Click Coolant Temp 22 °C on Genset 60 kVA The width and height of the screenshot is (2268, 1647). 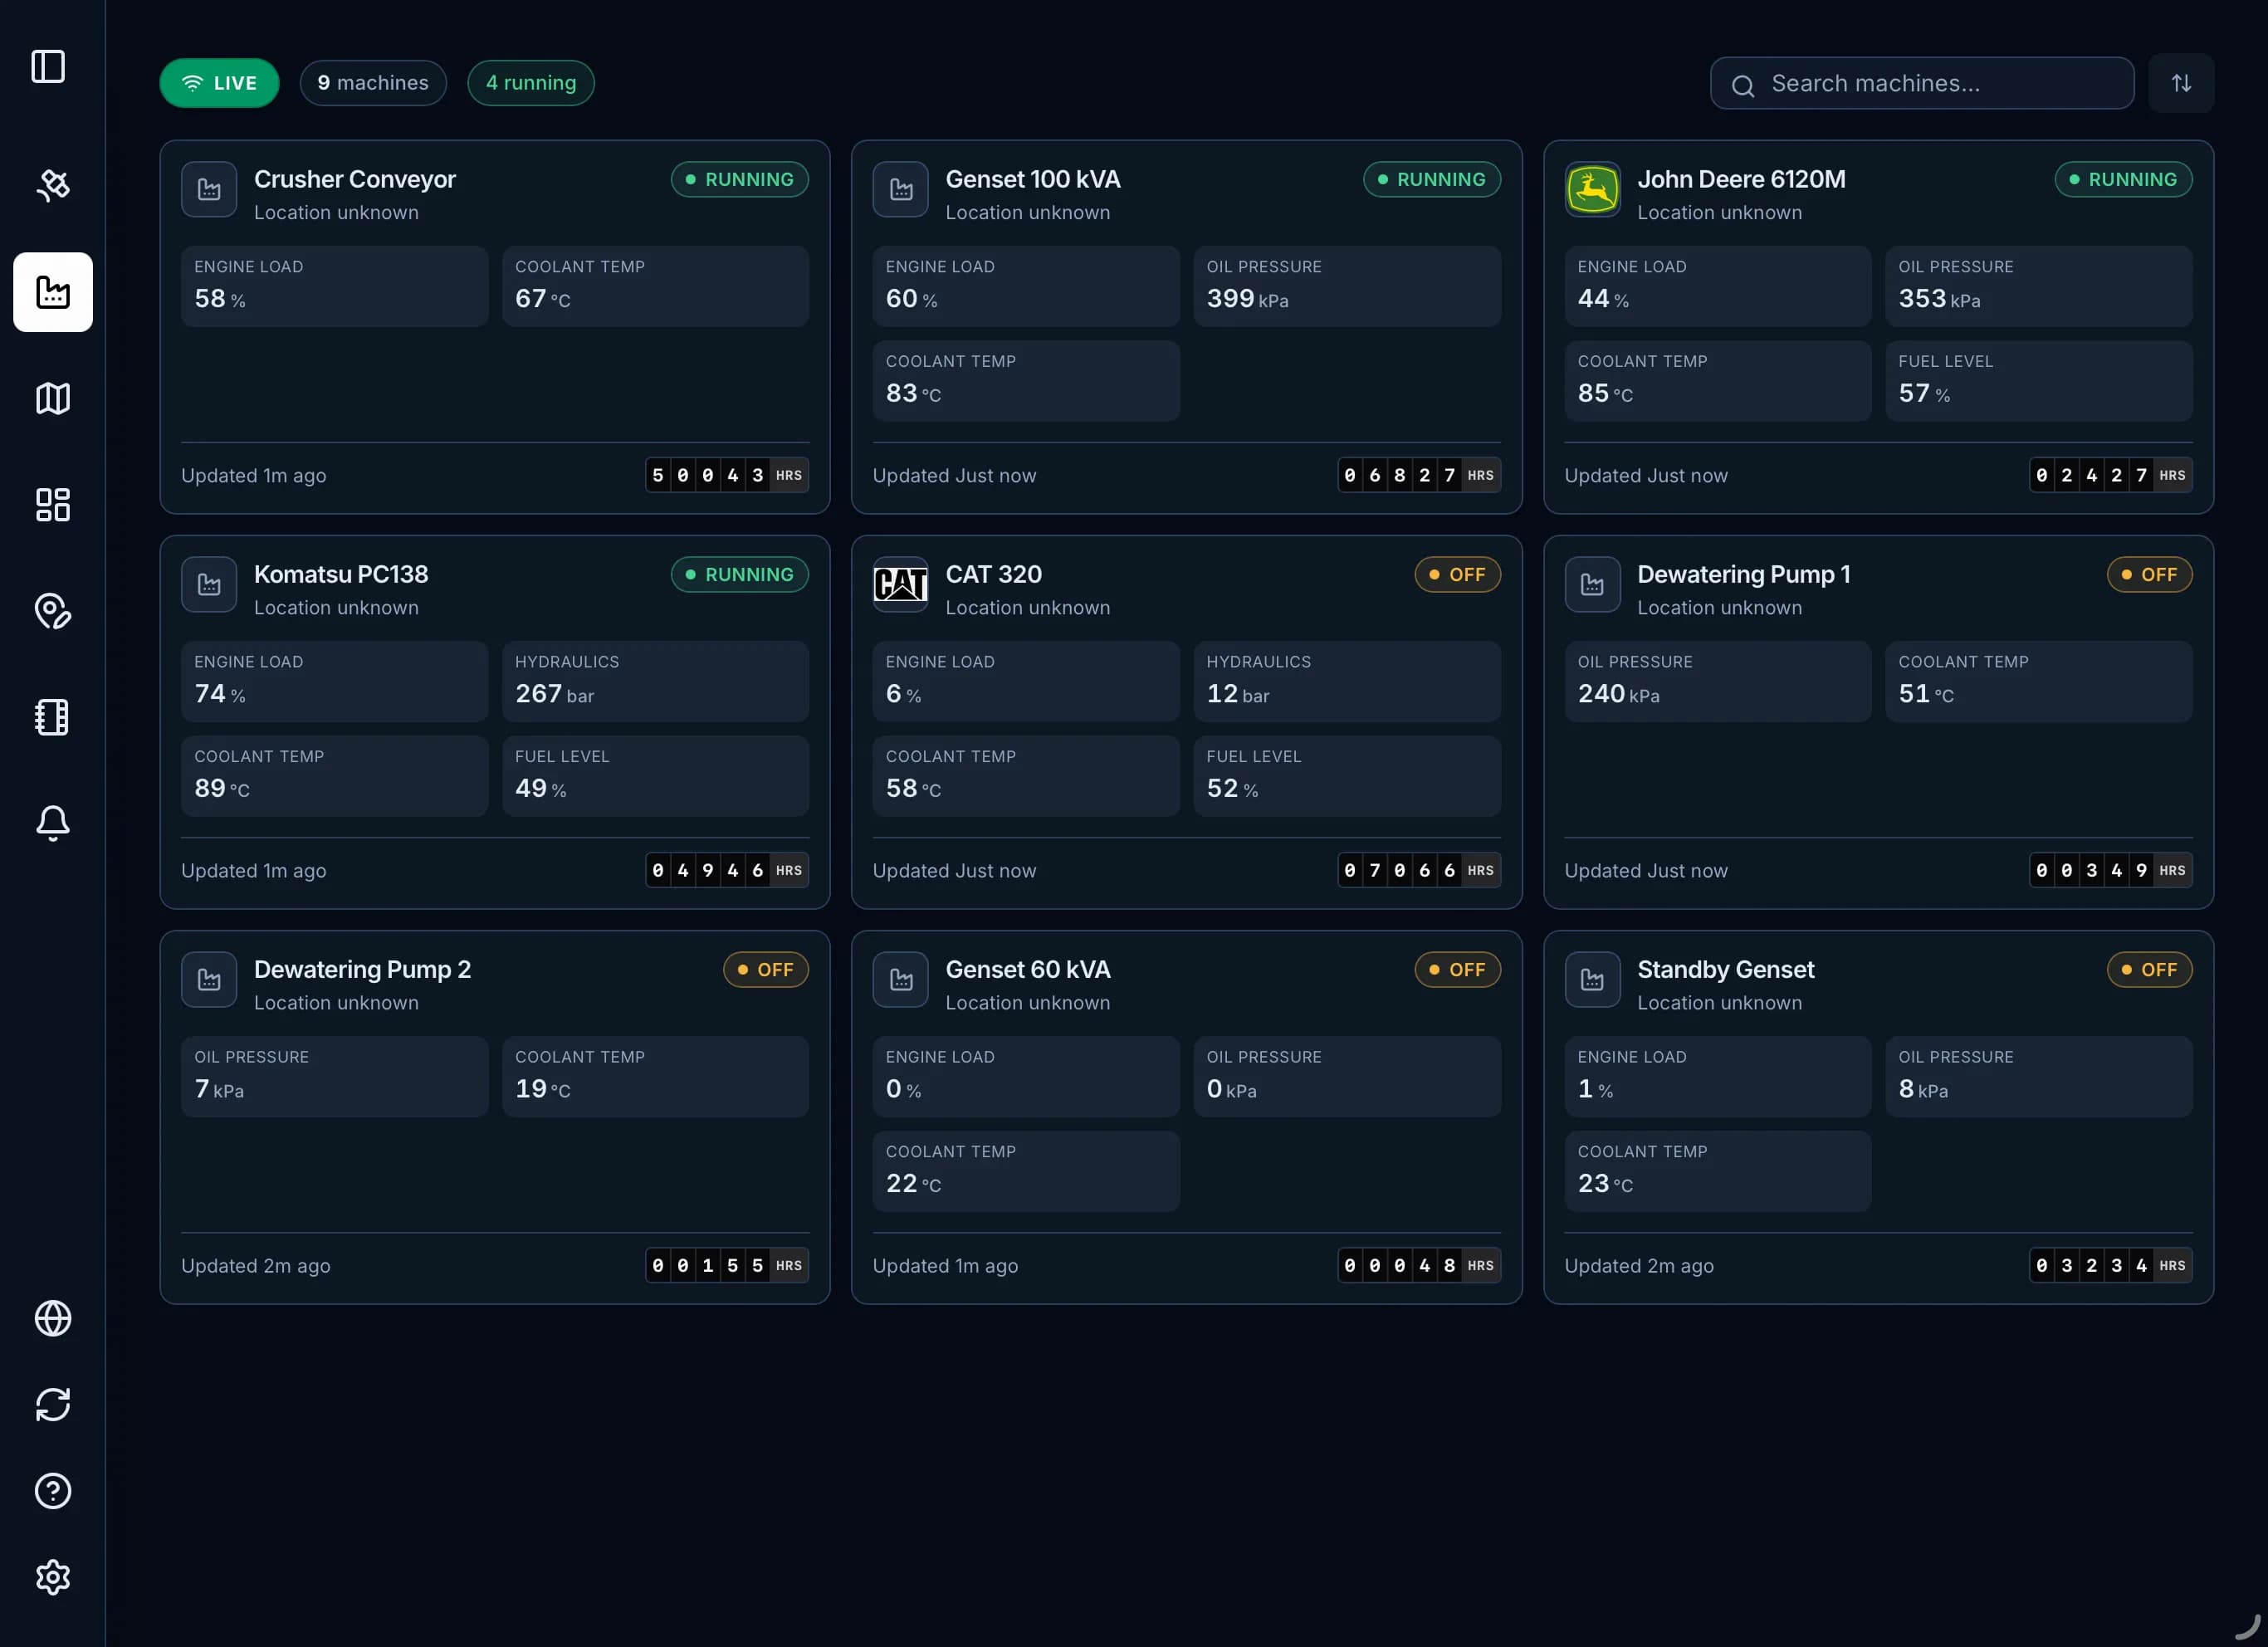pos(1026,1171)
